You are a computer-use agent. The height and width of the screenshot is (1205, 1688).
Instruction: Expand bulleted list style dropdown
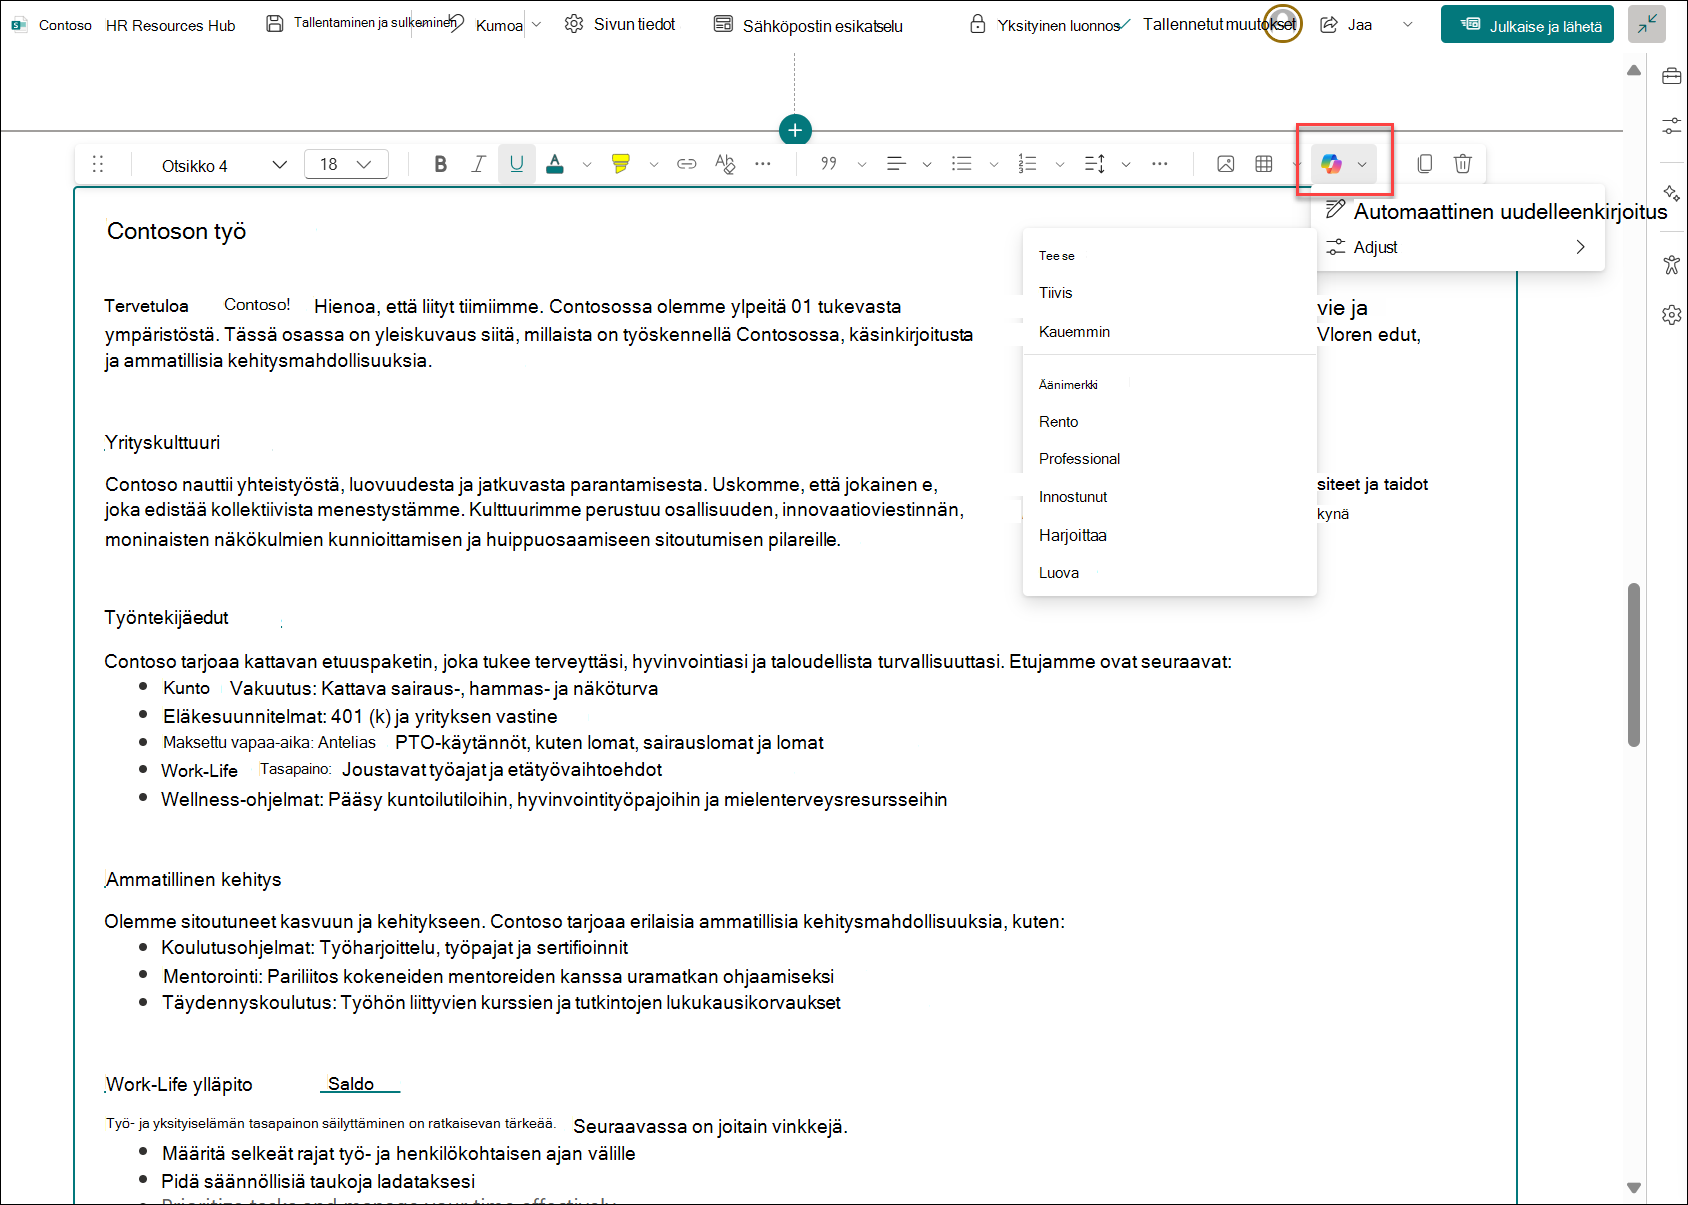994,164
